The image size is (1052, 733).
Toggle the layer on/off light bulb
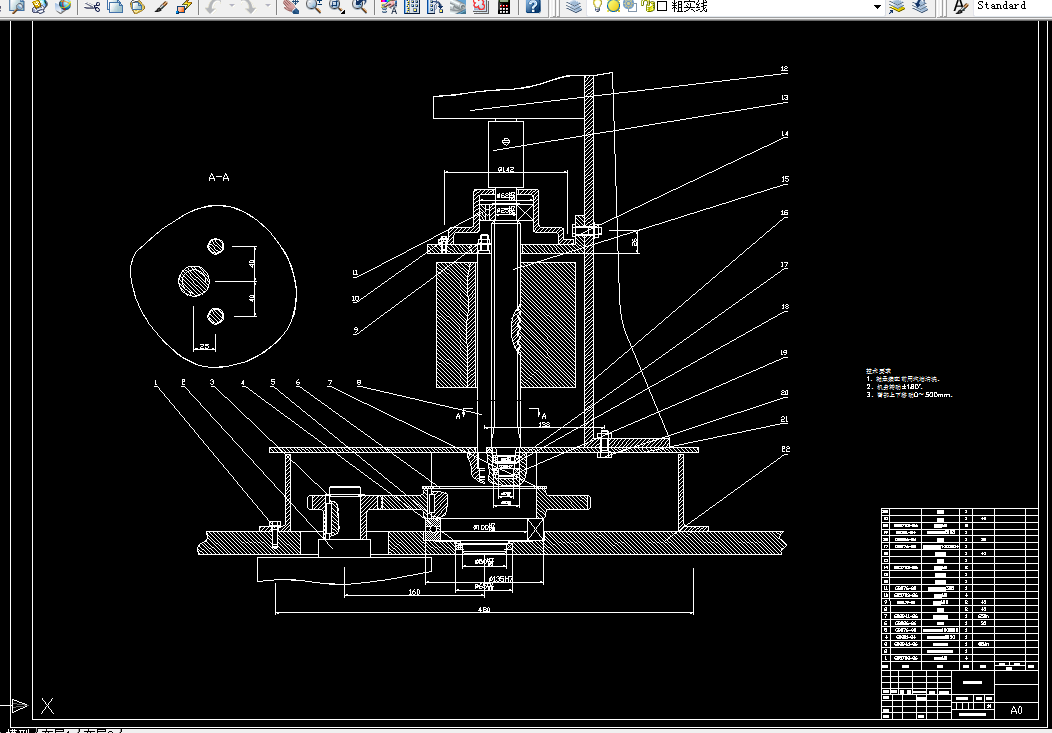pyautogui.click(x=596, y=6)
